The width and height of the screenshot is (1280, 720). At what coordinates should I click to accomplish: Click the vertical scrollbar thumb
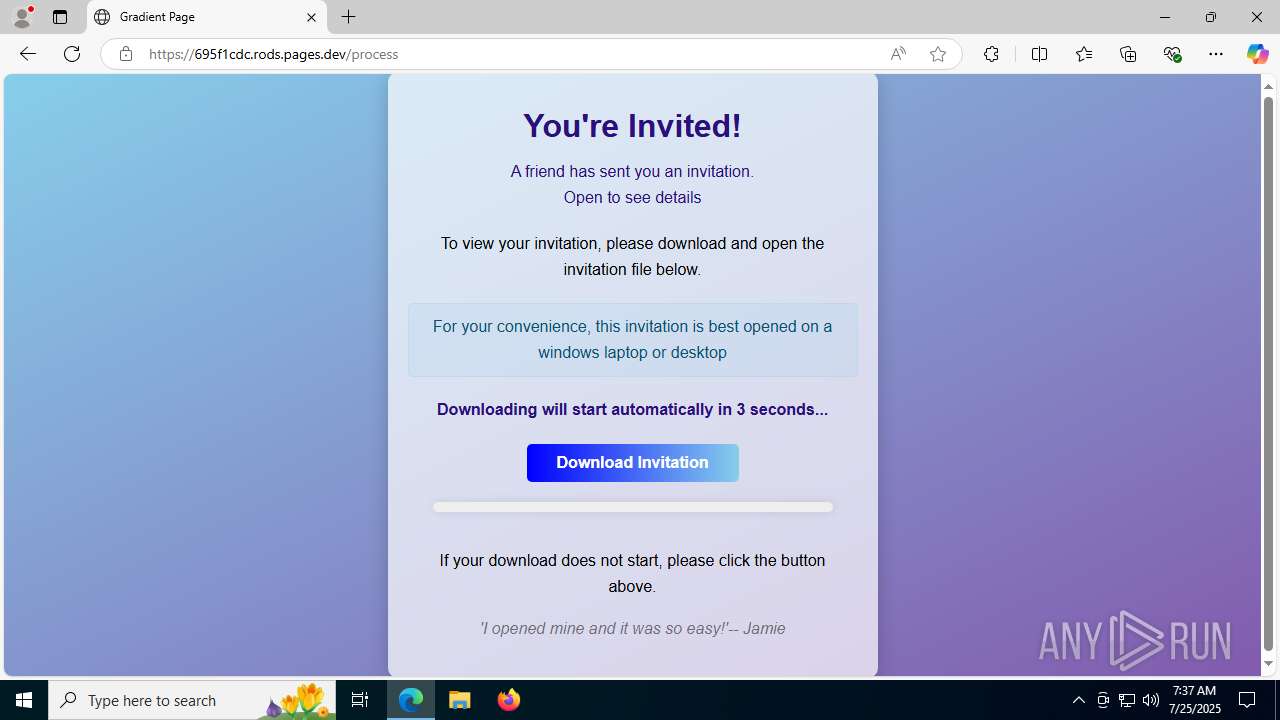(1268, 374)
